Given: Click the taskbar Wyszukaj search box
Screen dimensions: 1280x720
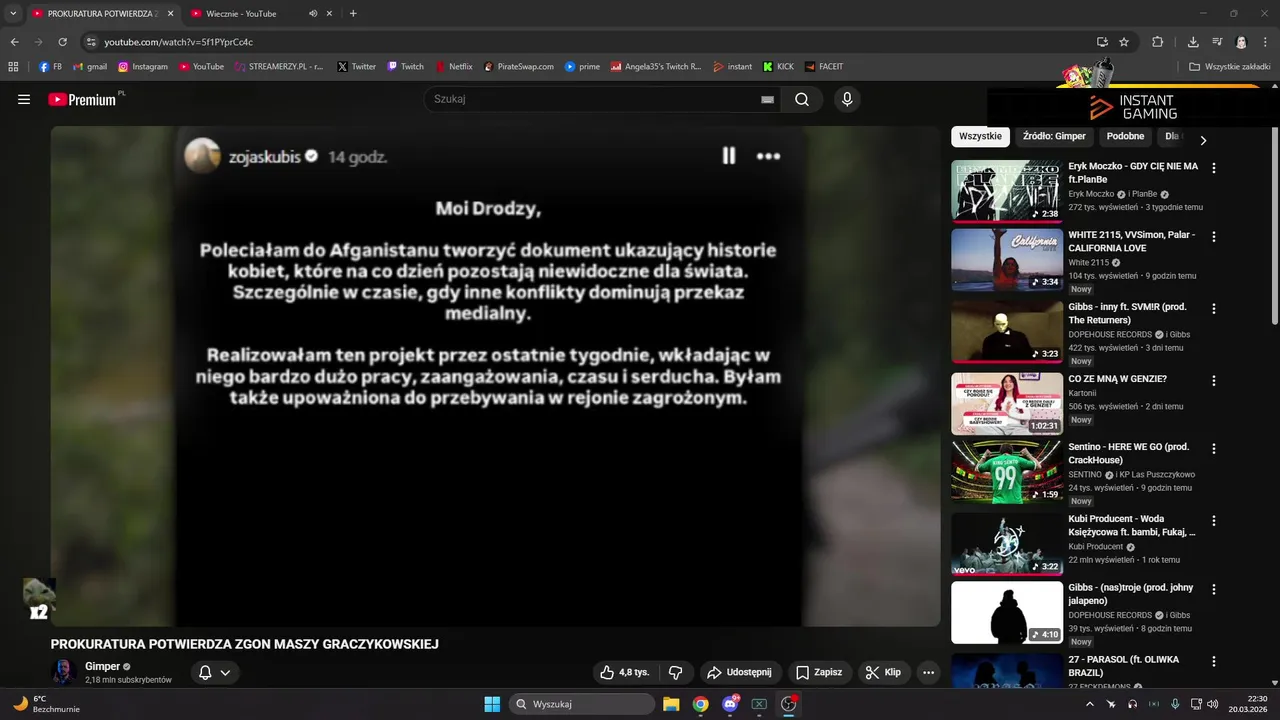Looking at the screenshot, I should tap(582, 704).
